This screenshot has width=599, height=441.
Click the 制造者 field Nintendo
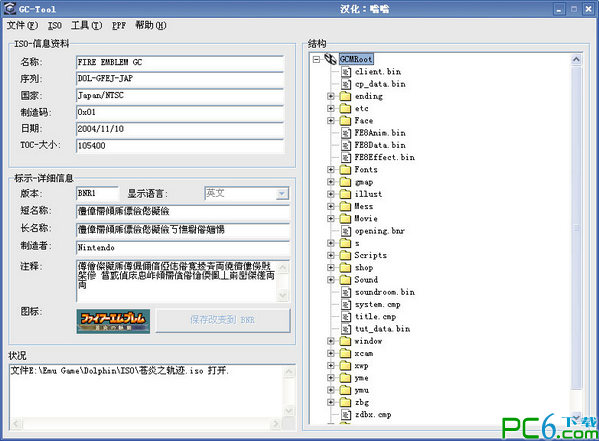183,248
